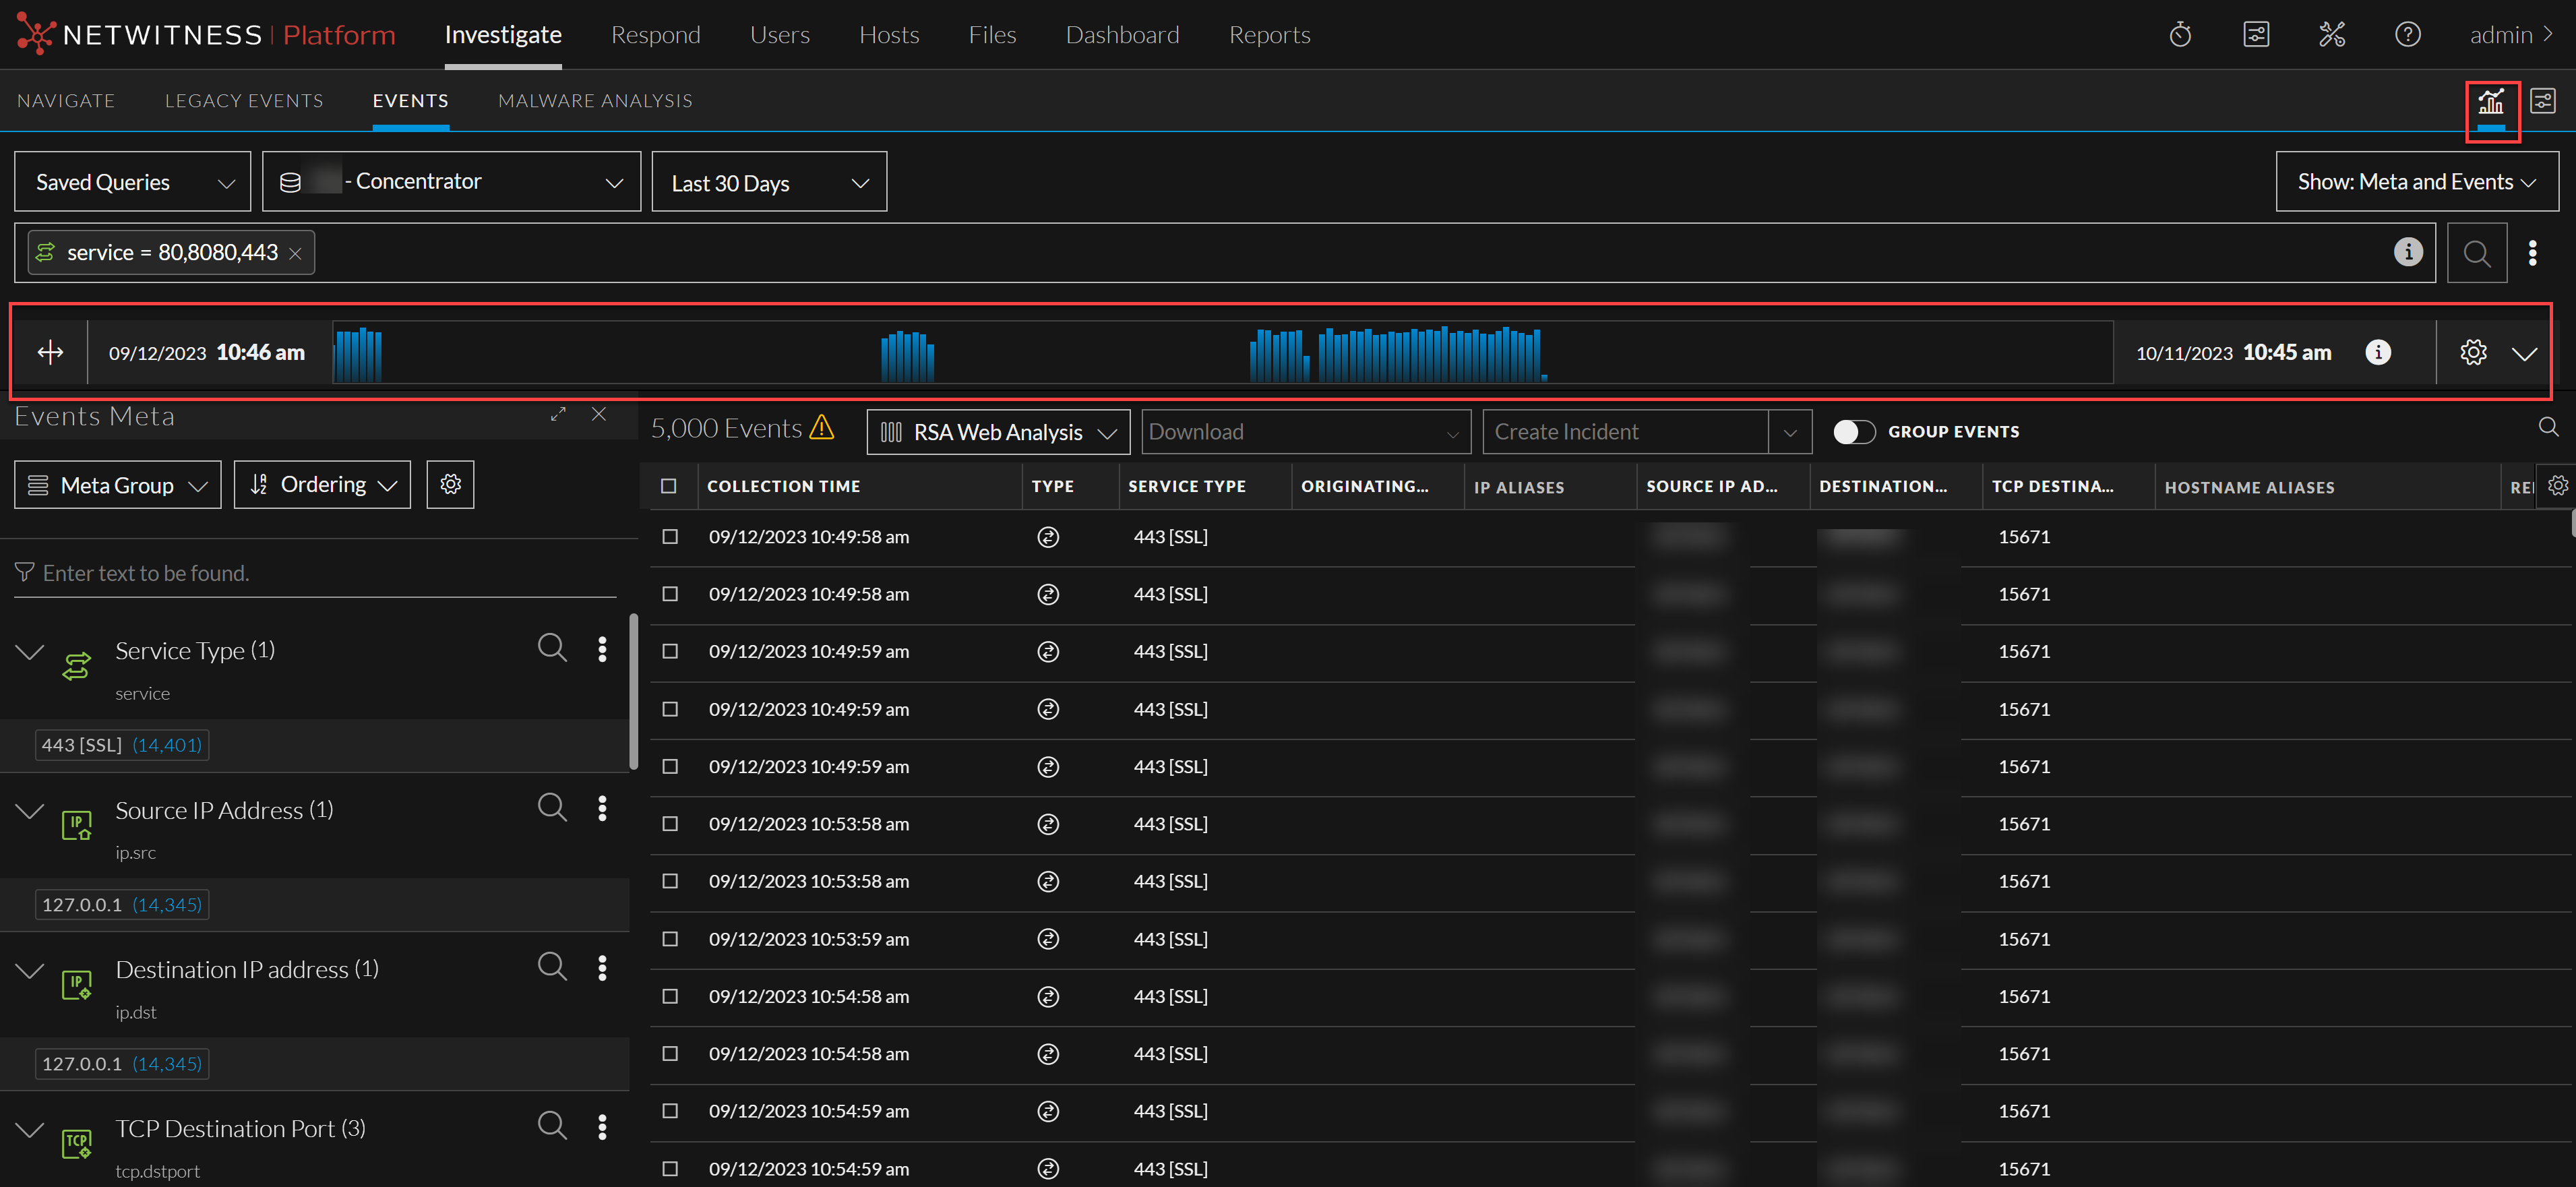Click the jobs stopwatch icon
2576x1187 pixels.
tap(2180, 35)
